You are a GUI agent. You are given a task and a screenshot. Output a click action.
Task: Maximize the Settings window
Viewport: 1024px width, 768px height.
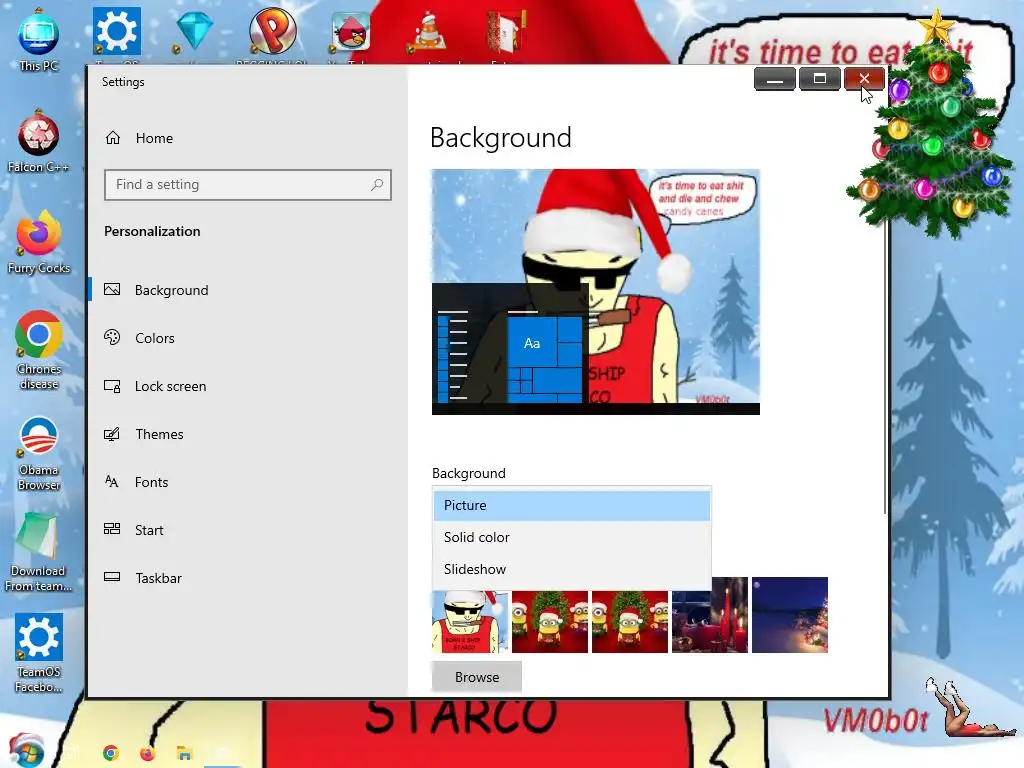pyautogui.click(x=820, y=79)
